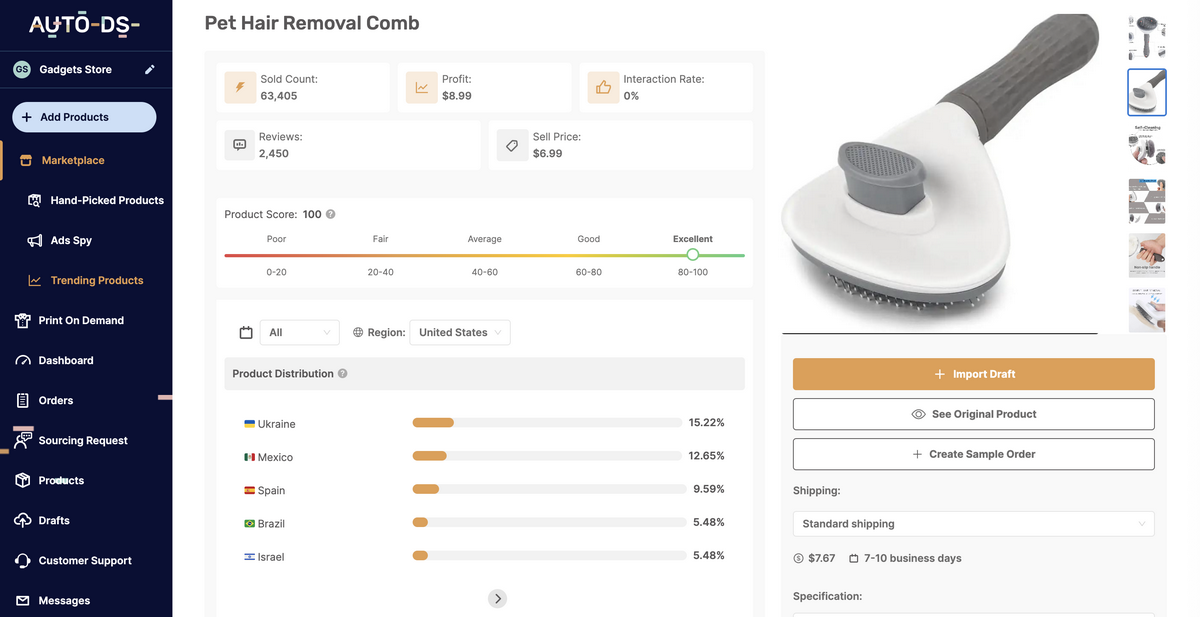Click the Products box icon

pyautogui.click(x=23, y=480)
